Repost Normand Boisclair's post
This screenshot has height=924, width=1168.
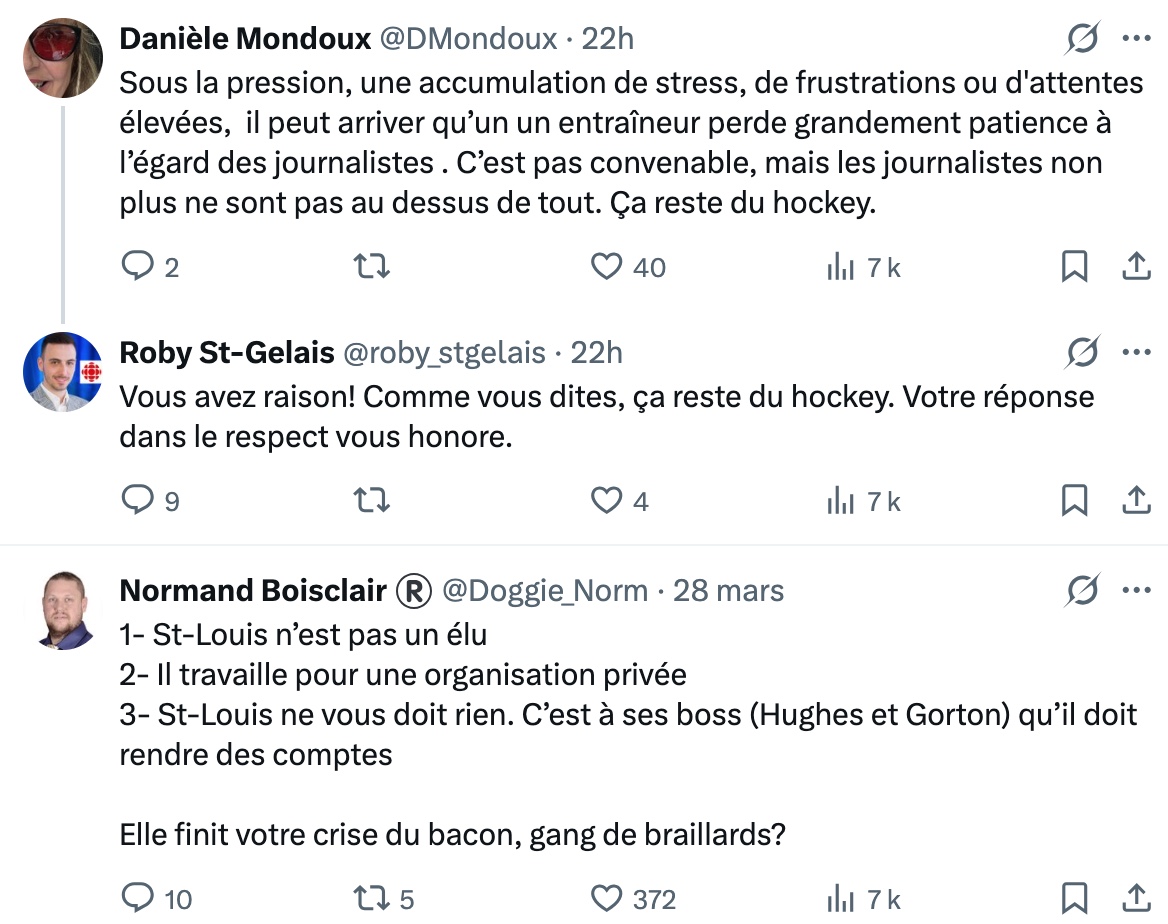pyautogui.click(x=373, y=899)
